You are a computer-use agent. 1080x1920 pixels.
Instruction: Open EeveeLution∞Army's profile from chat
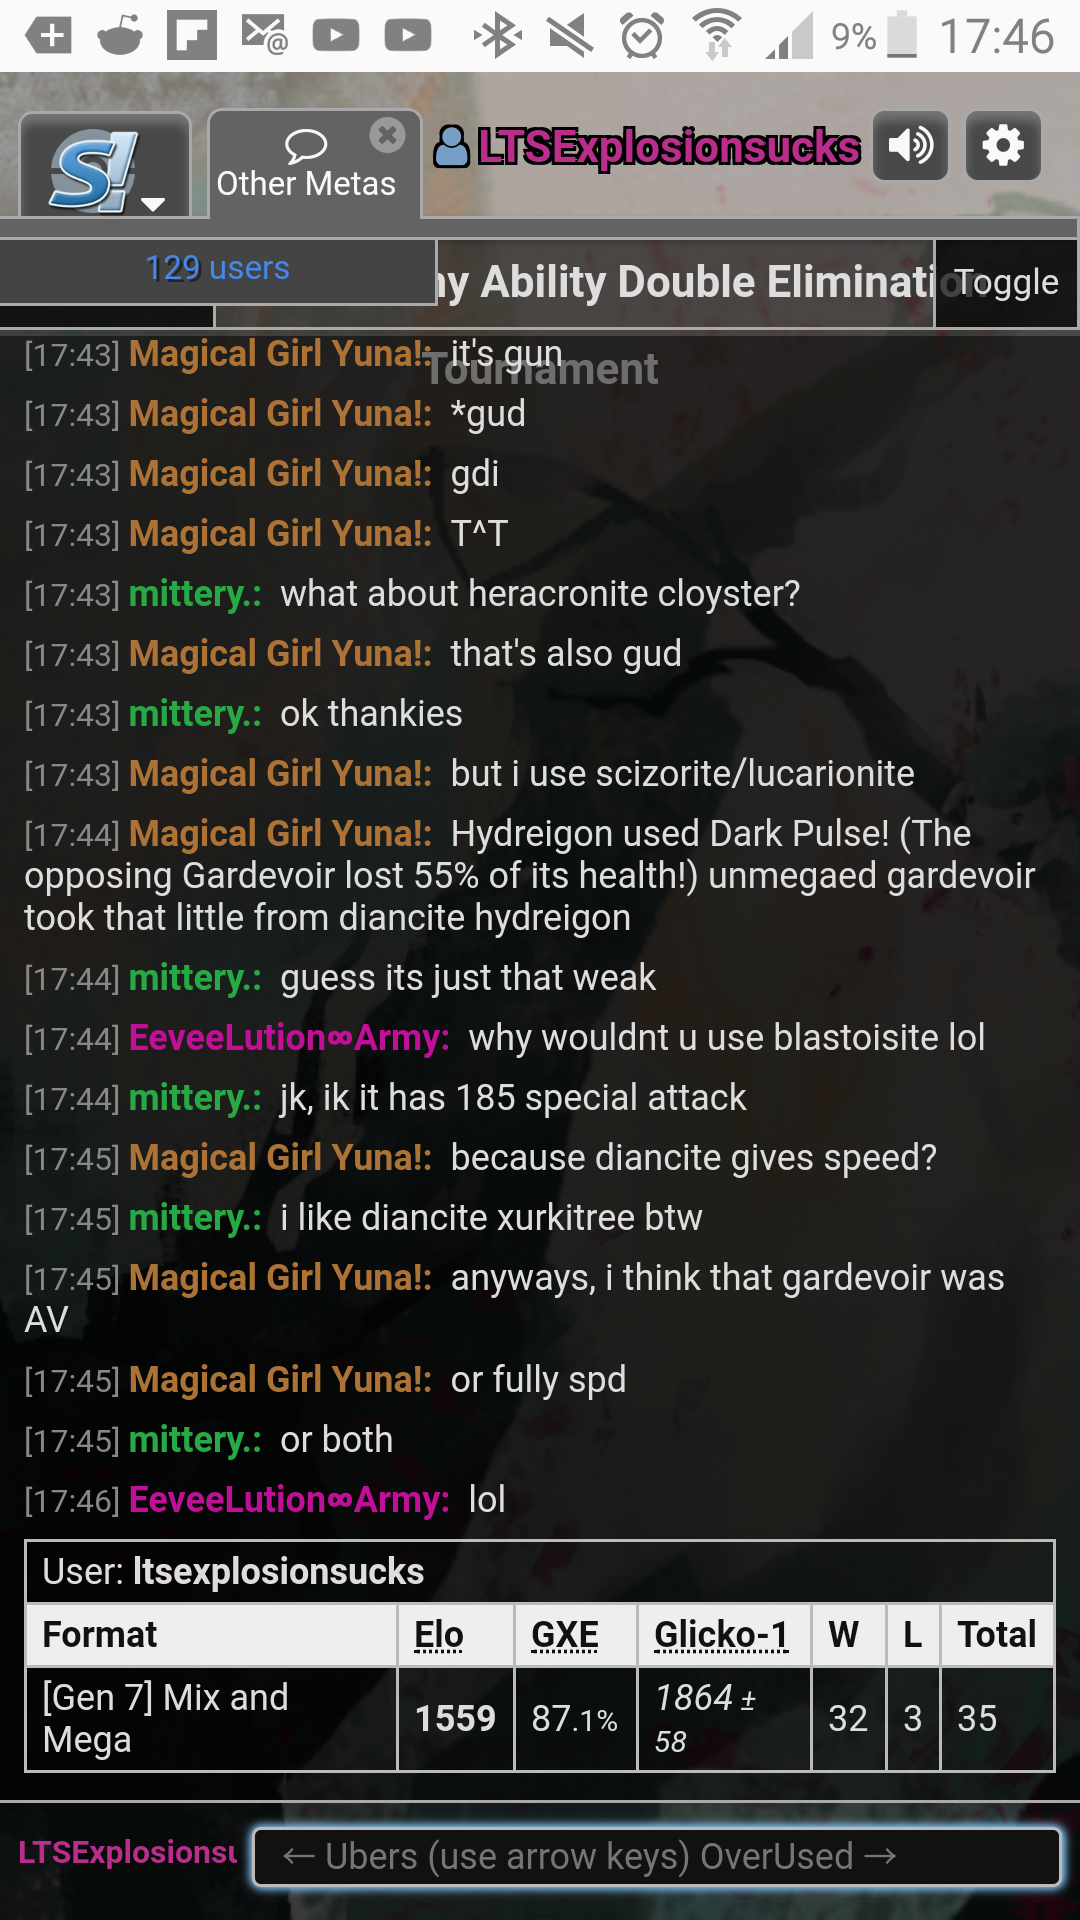click(289, 1038)
